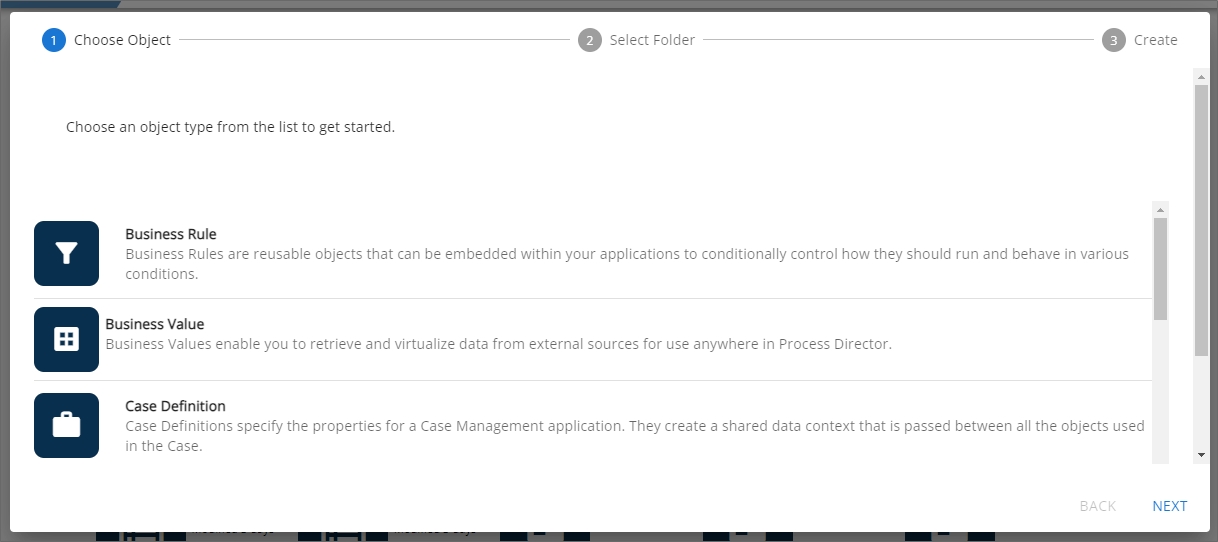
Task: Go to the Create step
Action: (1155, 40)
